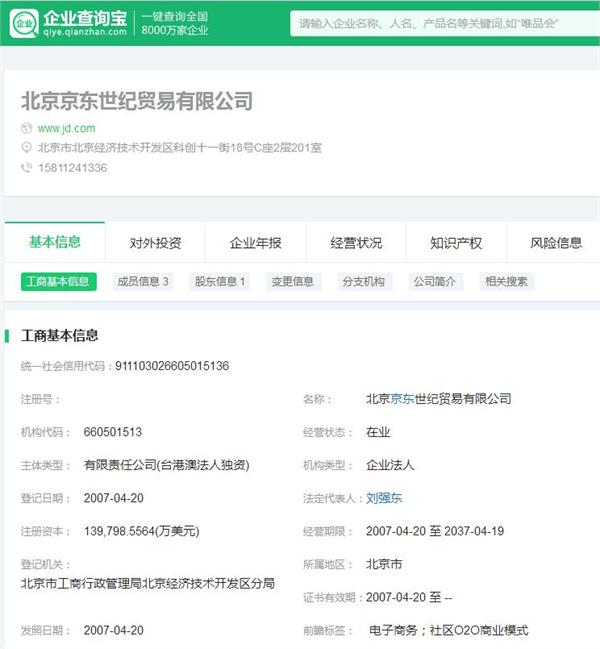This screenshot has height=649, width=600.
Task: Click registered capital 139,798.5564(万美元)
Action: [142, 531]
